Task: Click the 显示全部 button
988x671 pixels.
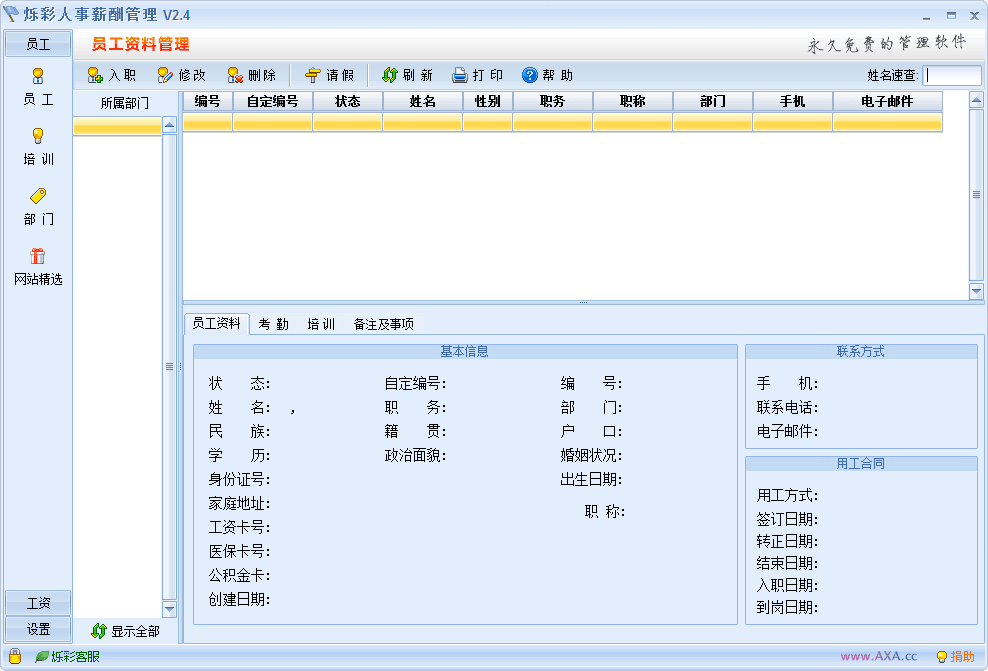Action: [x=125, y=631]
